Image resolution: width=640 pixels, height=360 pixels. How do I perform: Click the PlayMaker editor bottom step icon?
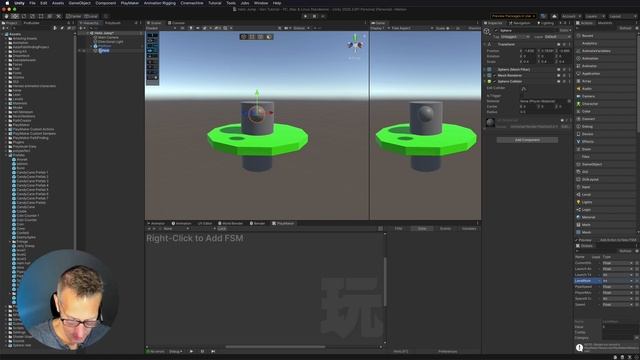tap(213, 351)
